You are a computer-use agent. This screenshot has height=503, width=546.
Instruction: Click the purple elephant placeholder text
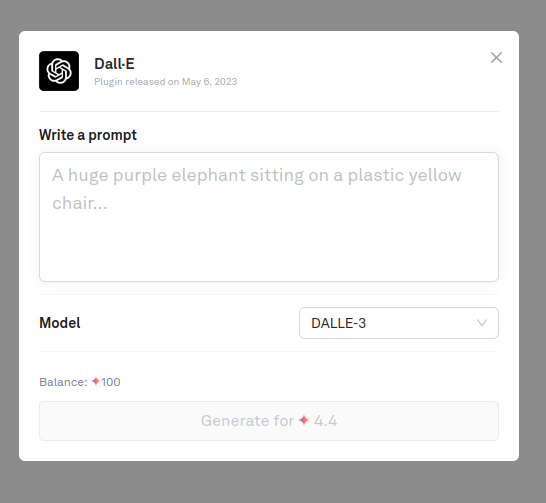(x=257, y=189)
